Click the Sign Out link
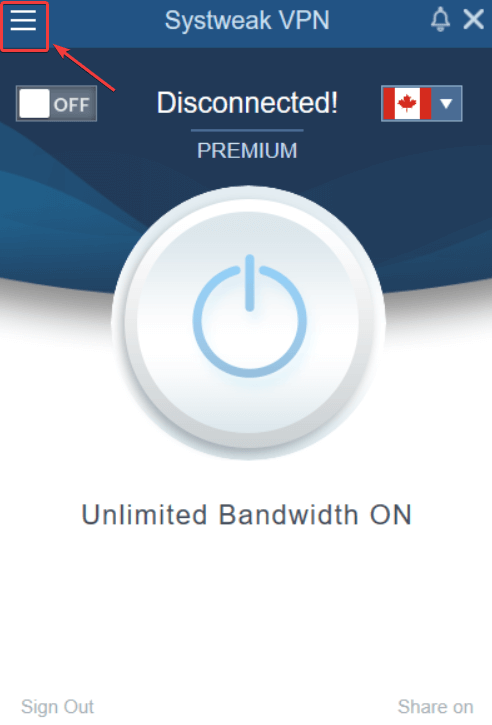492x725 pixels. pyautogui.click(x=57, y=707)
